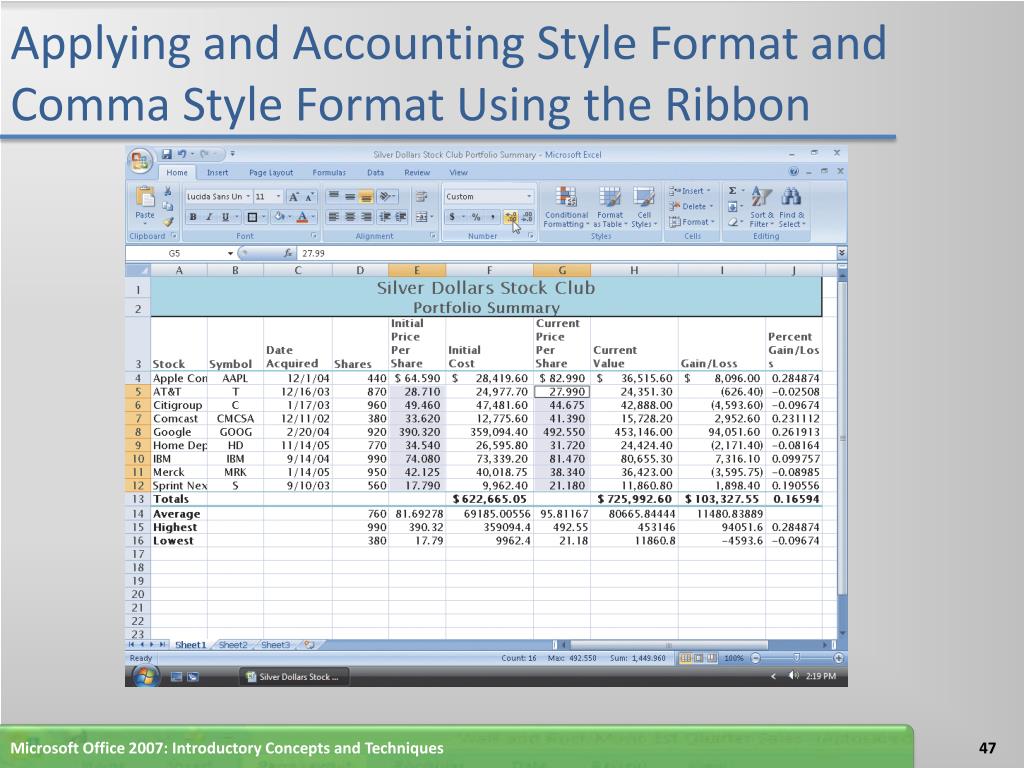Click the Delete cells button
This screenshot has height=768, width=1024.
pyautogui.click(x=692, y=206)
